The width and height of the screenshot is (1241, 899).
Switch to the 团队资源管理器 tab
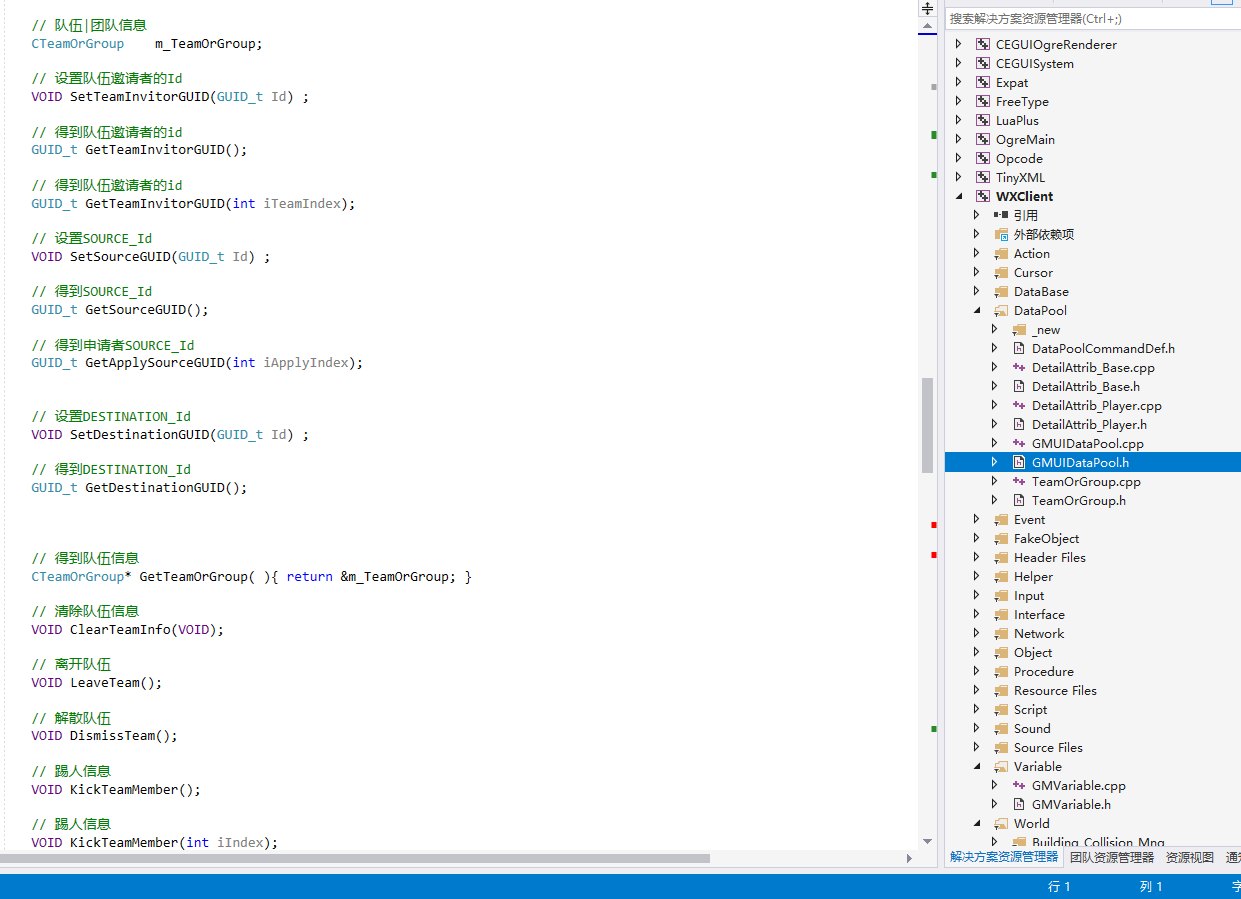point(1111,857)
